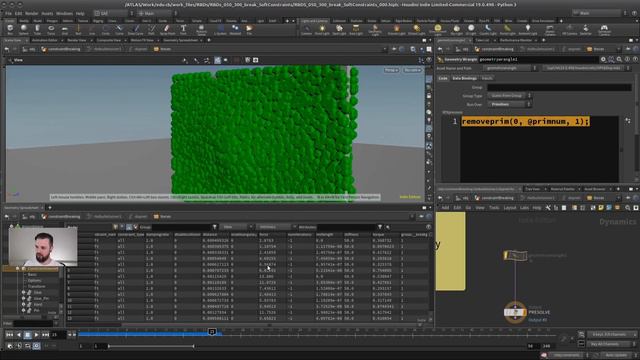Click the blue cached frames bar in timeline

coord(149,334)
